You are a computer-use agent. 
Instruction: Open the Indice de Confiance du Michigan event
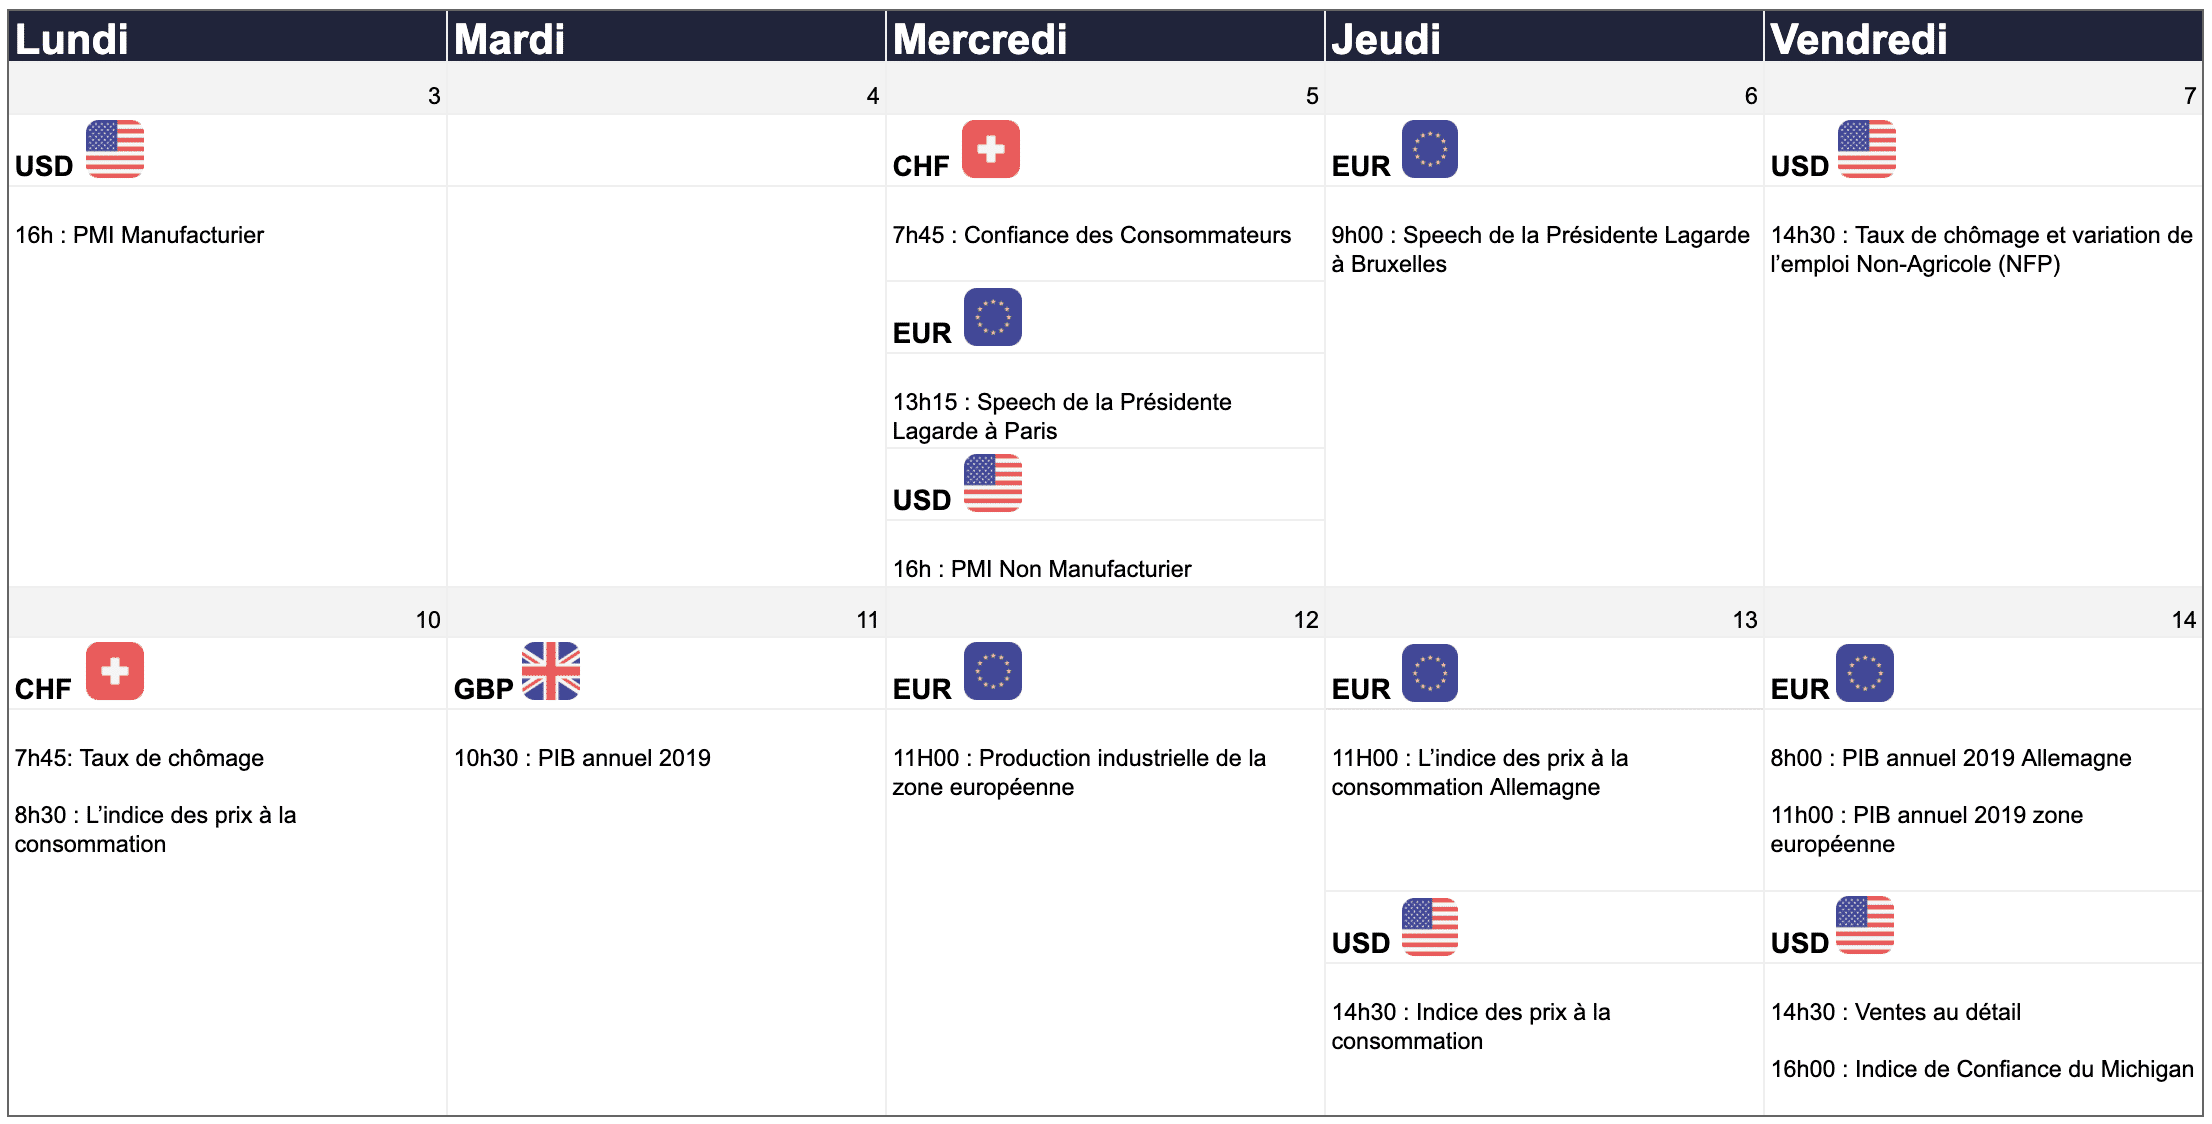click(x=1981, y=1069)
